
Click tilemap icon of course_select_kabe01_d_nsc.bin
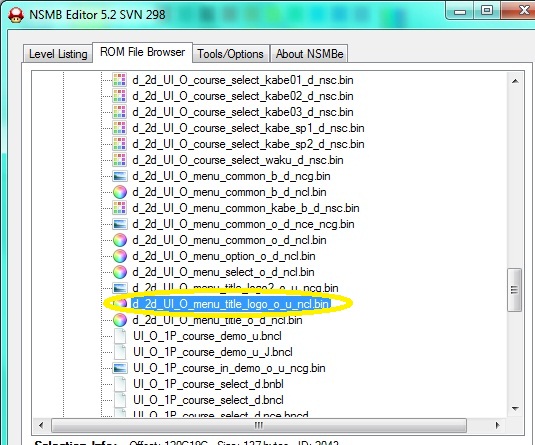click(x=120, y=80)
